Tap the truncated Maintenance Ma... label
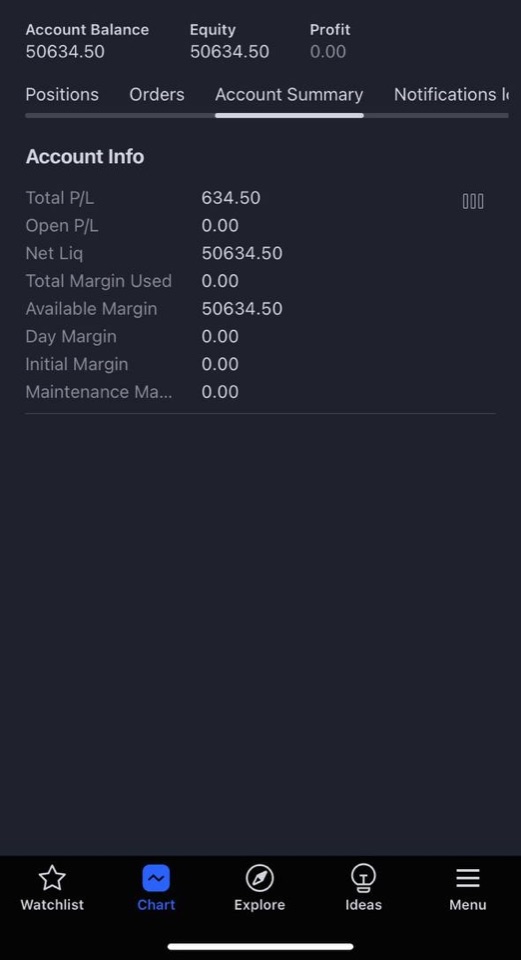This screenshot has height=960, width=521. [x=99, y=392]
